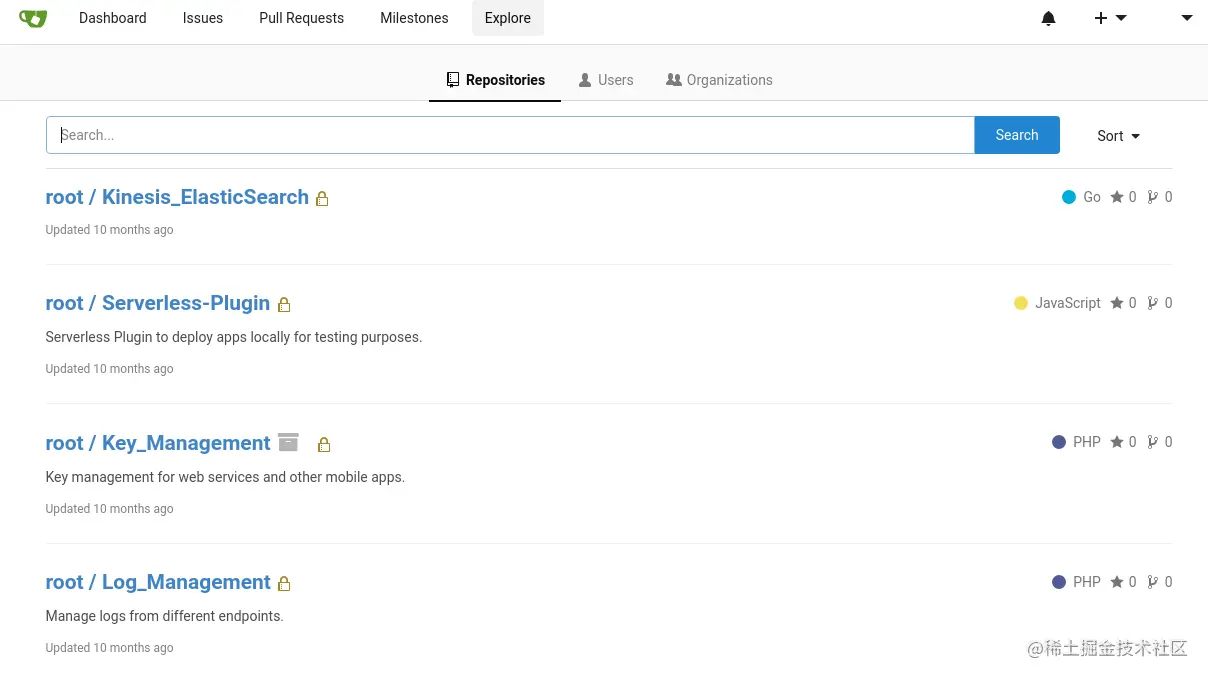Image resolution: width=1208 pixels, height=679 pixels.
Task: Click the PHP color dot for Key_Management
Action: coord(1059,442)
